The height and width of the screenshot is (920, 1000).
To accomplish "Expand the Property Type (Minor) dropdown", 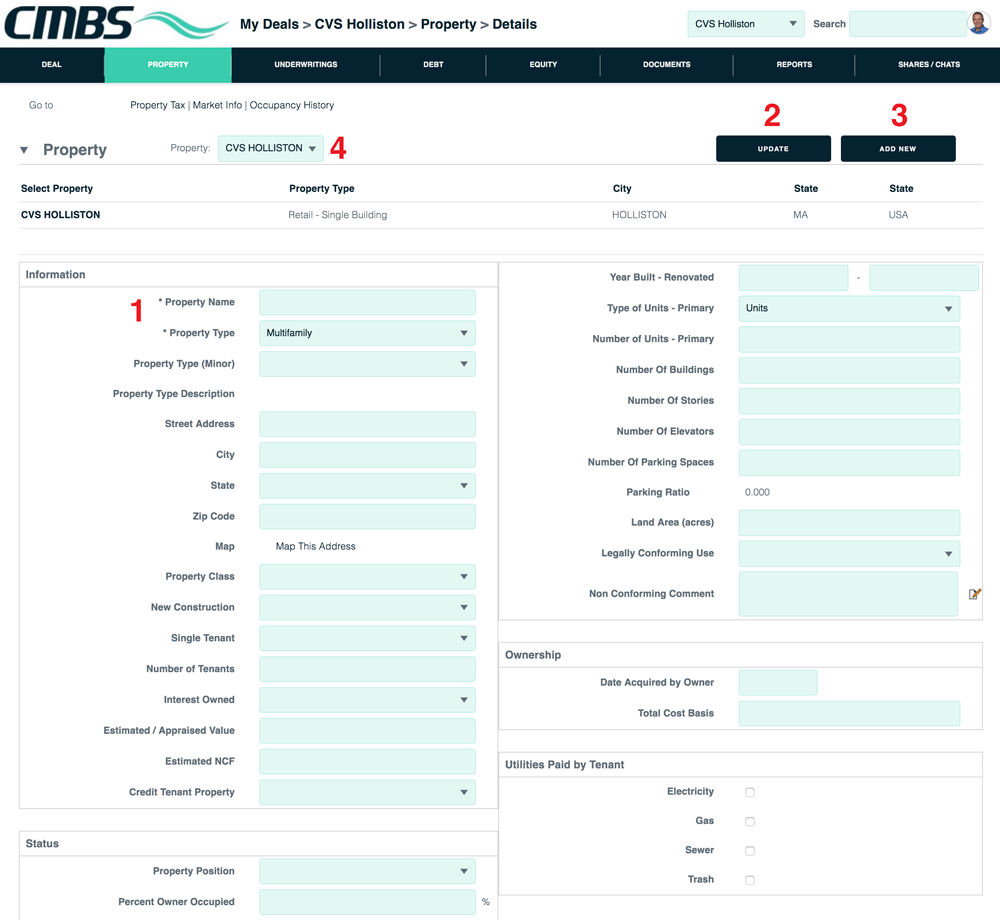I will (x=367, y=363).
